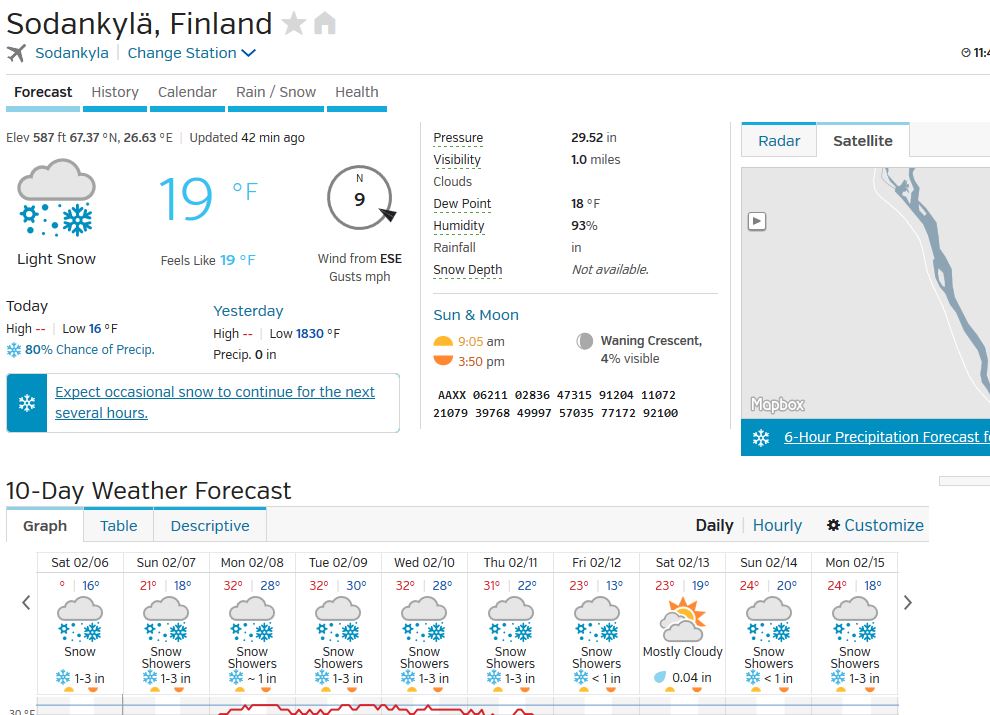Select the Sun 02/07 forecast column
Image resolution: width=990 pixels, height=715 pixels.
166,620
